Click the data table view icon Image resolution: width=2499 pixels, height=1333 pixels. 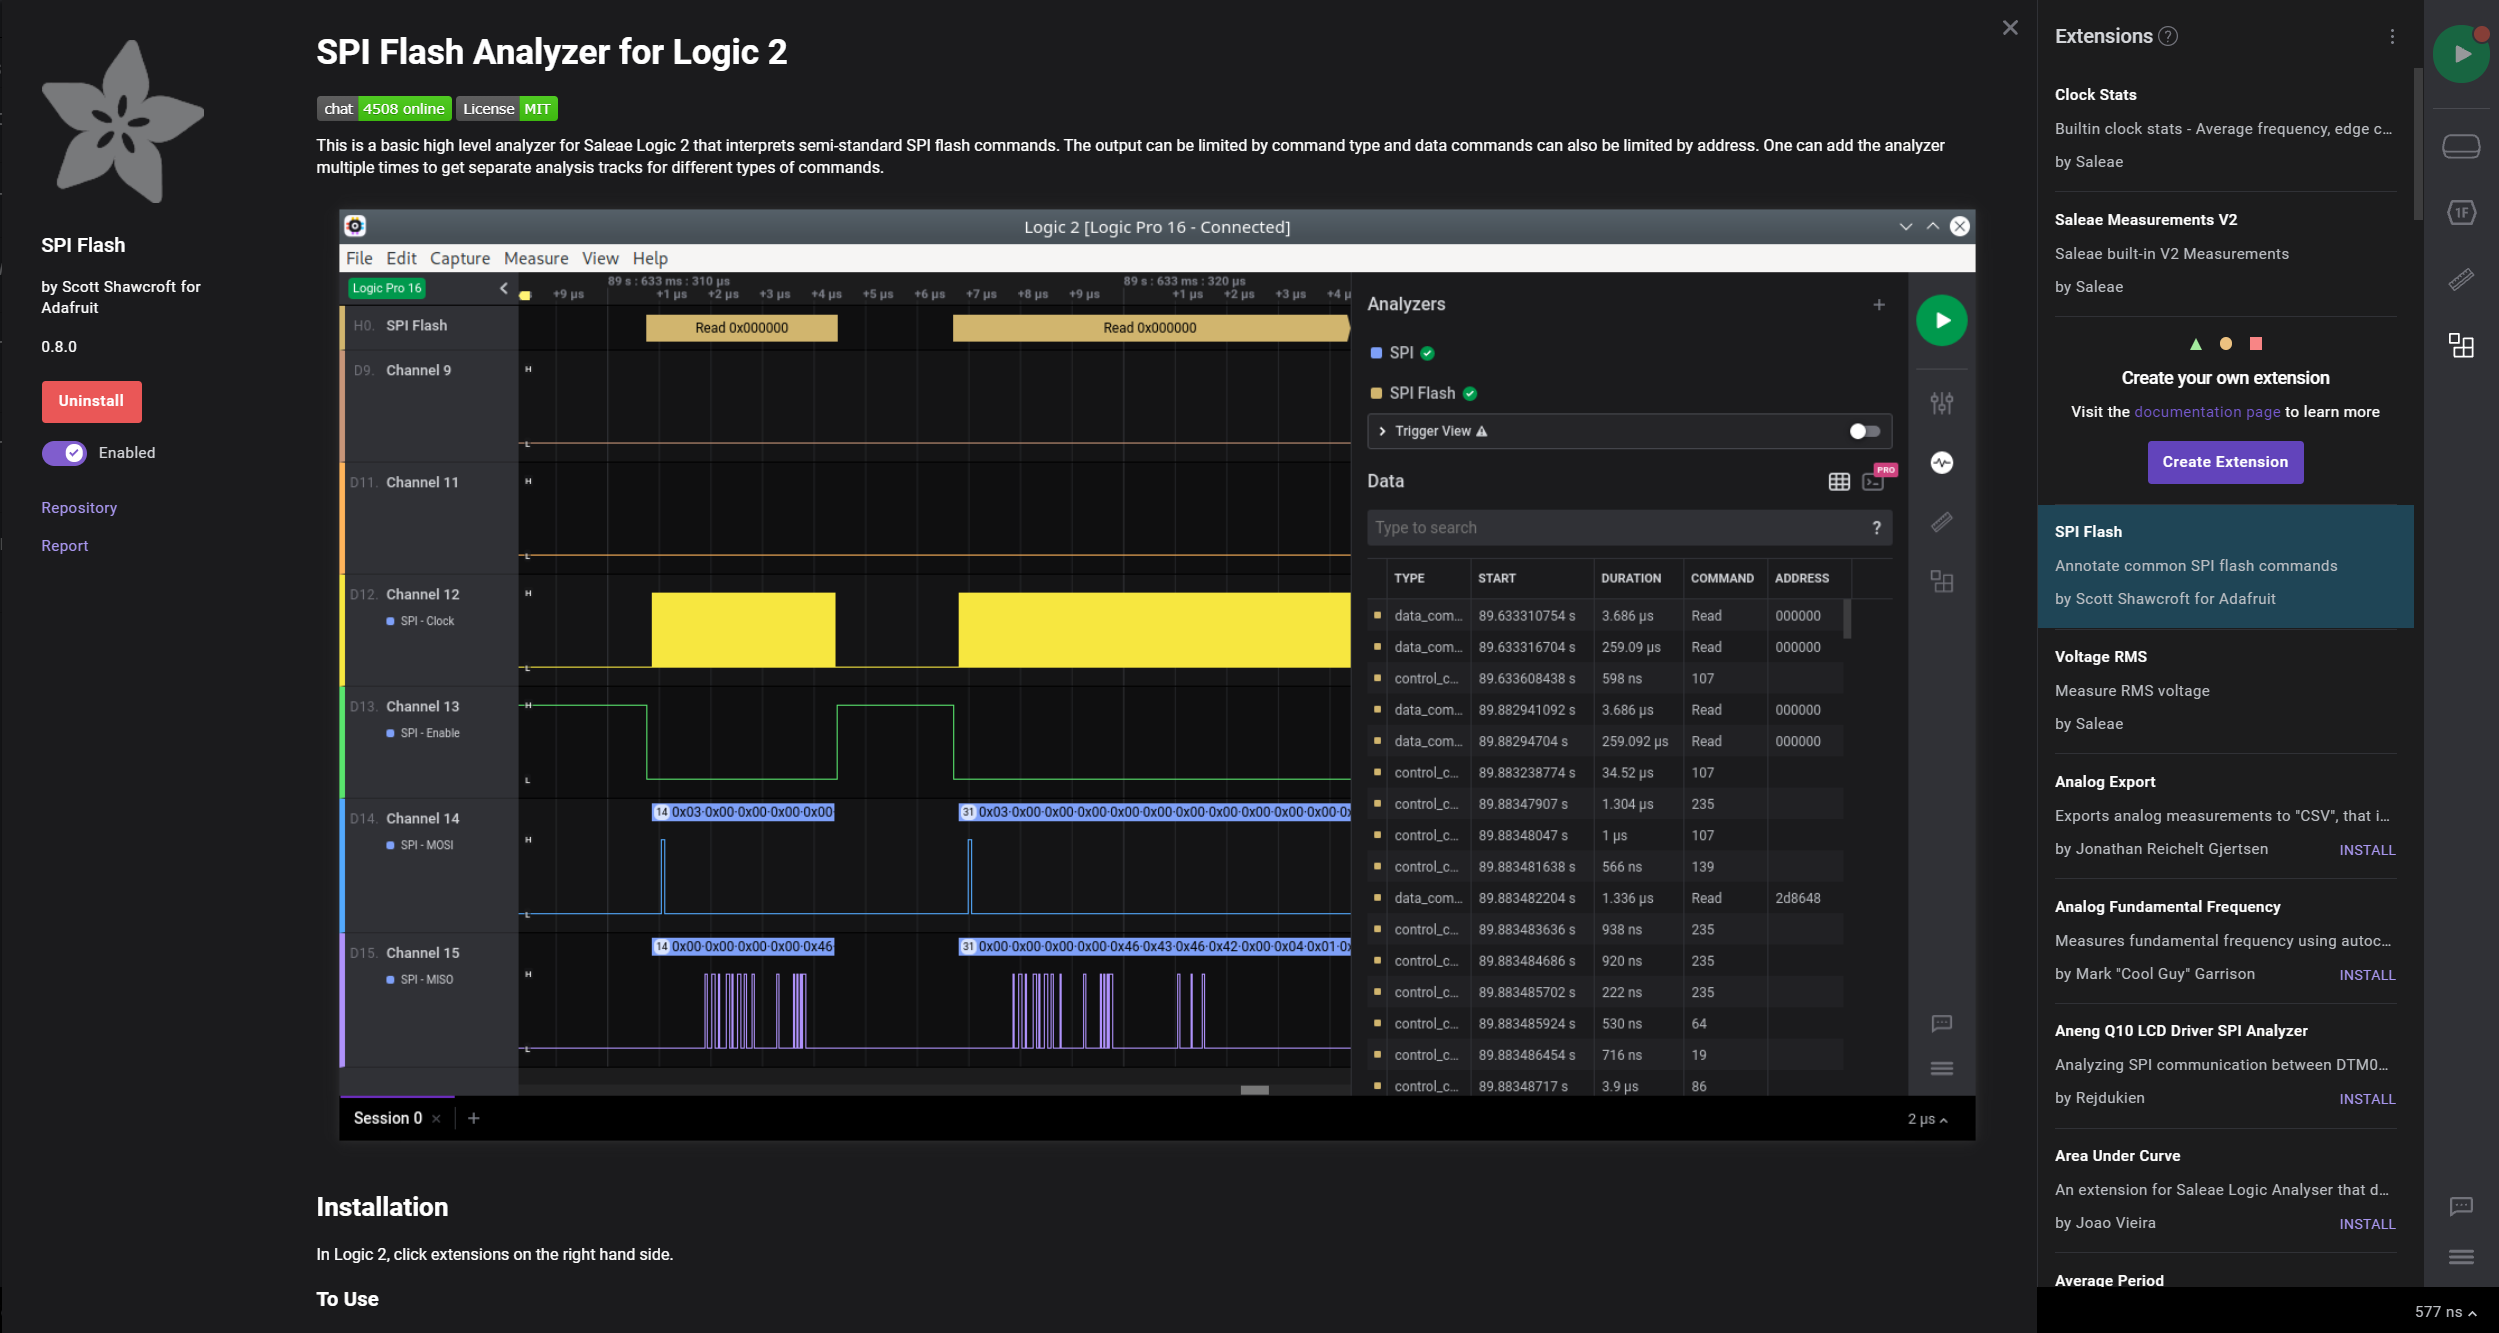pyautogui.click(x=1839, y=482)
